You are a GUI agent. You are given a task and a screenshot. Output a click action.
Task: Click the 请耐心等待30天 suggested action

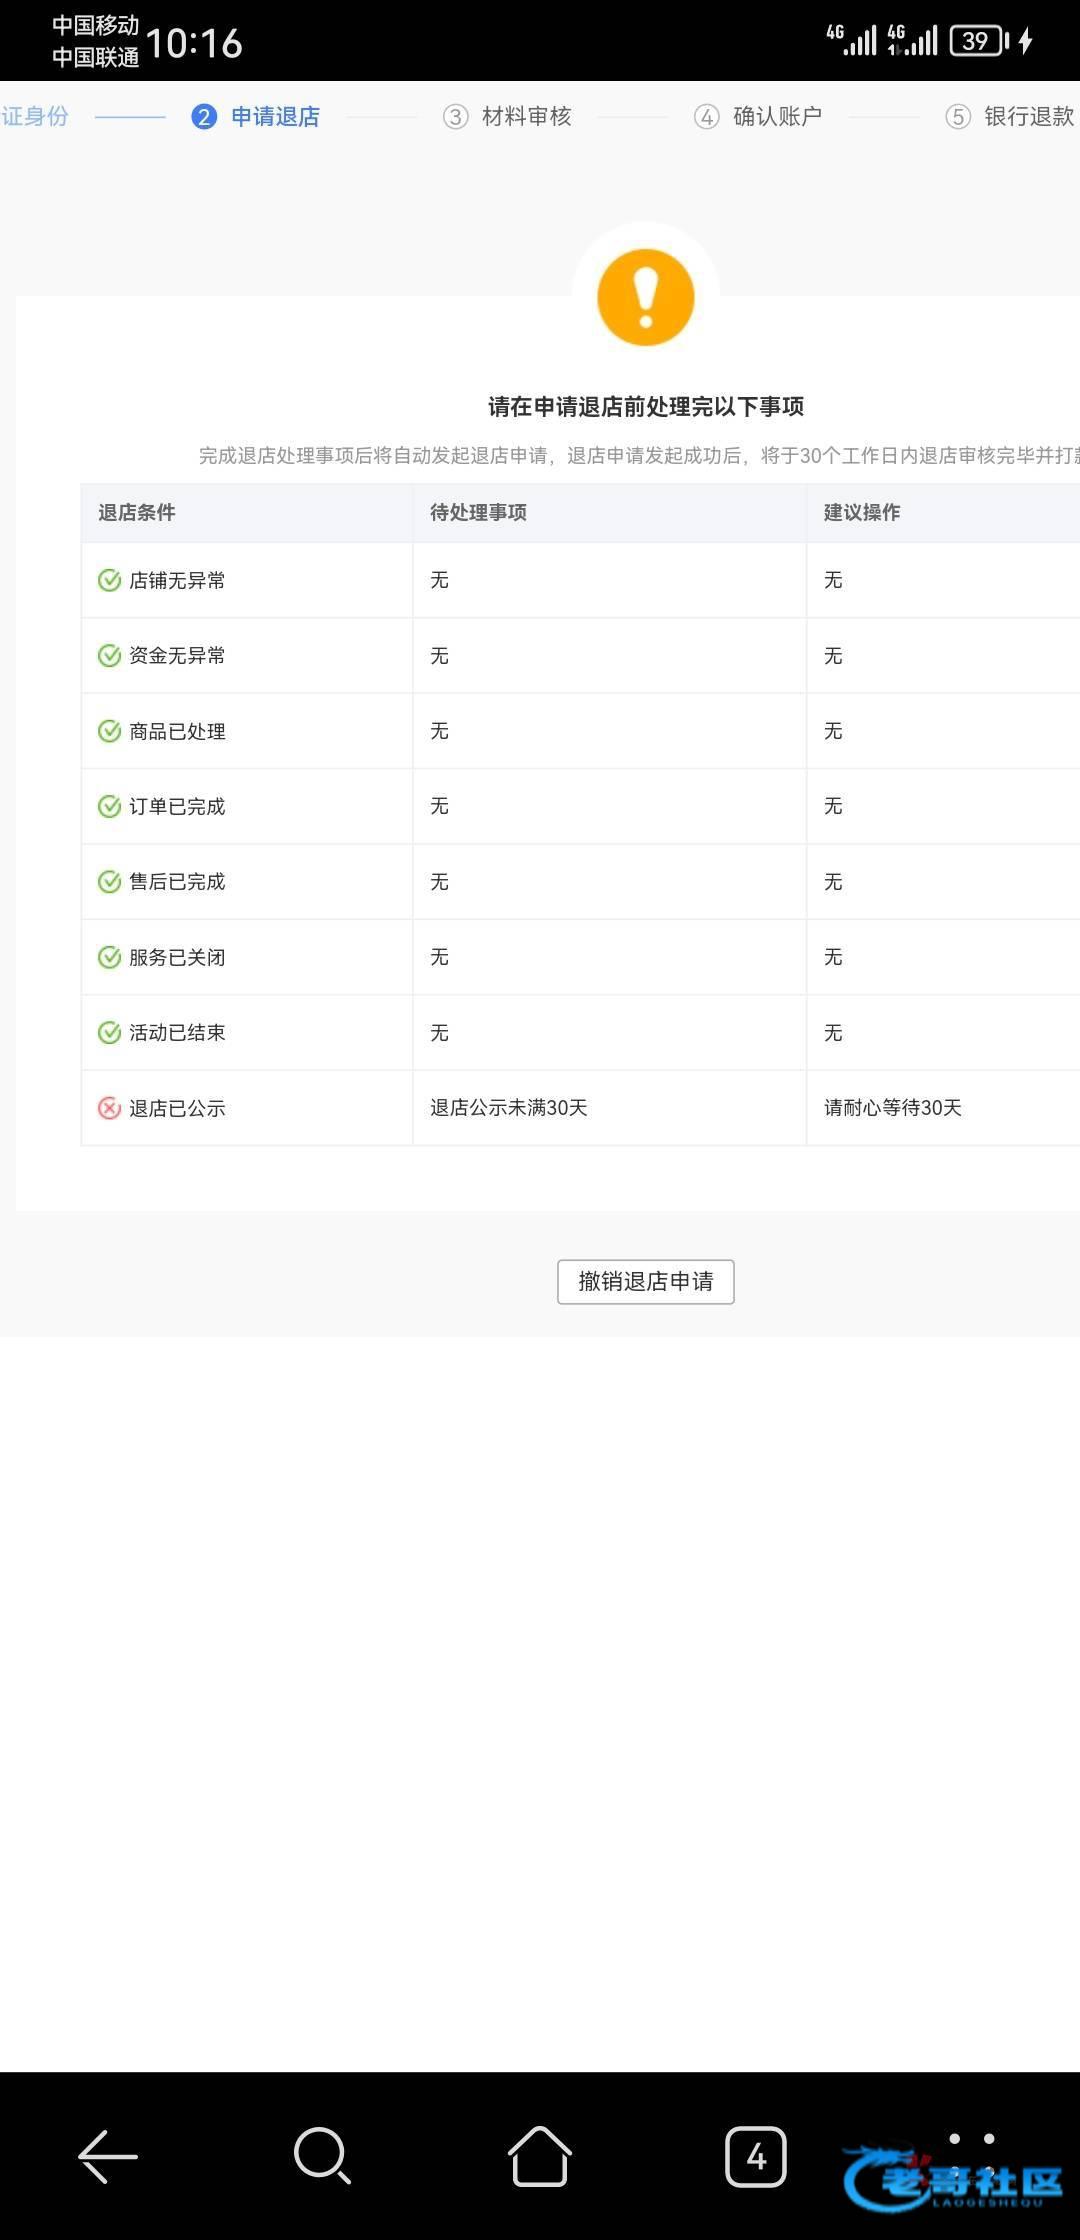click(892, 1108)
